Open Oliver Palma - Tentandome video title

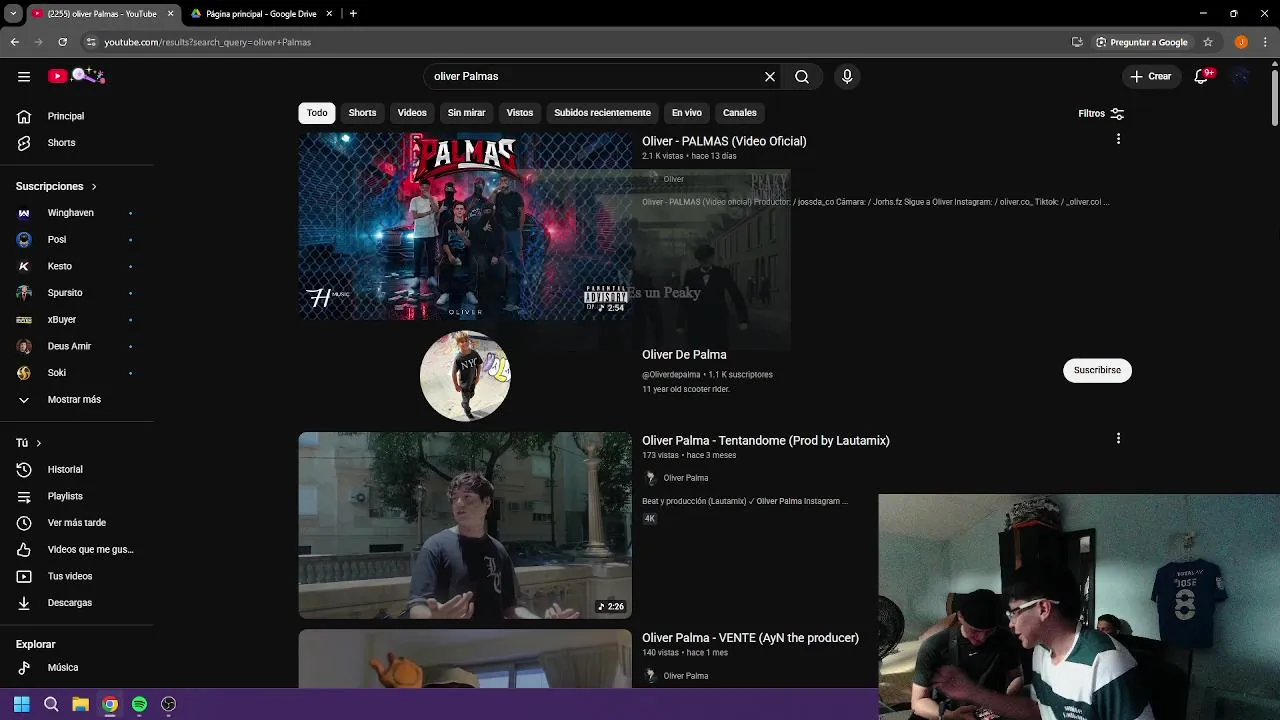click(x=766, y=440)
